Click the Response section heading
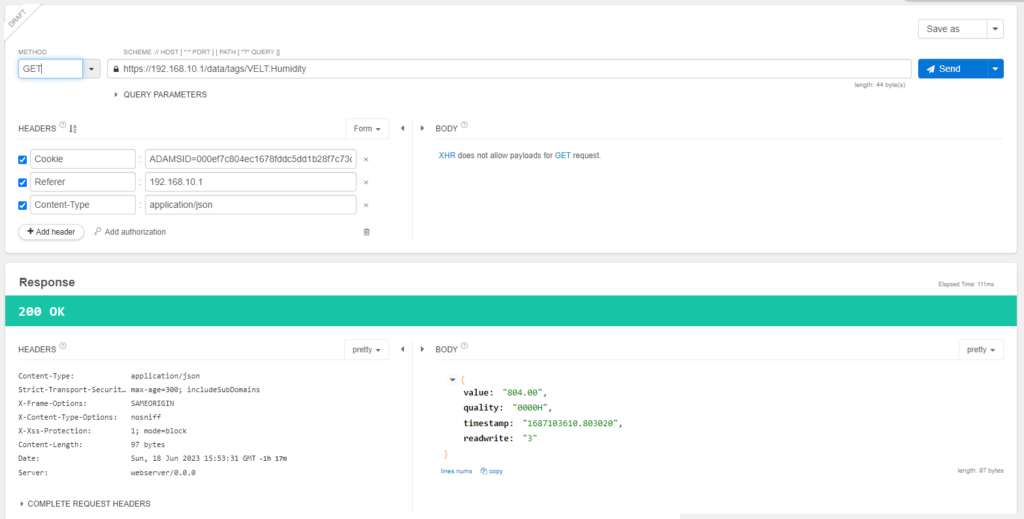Viewport: 1024px width, 519px height. 47,282
